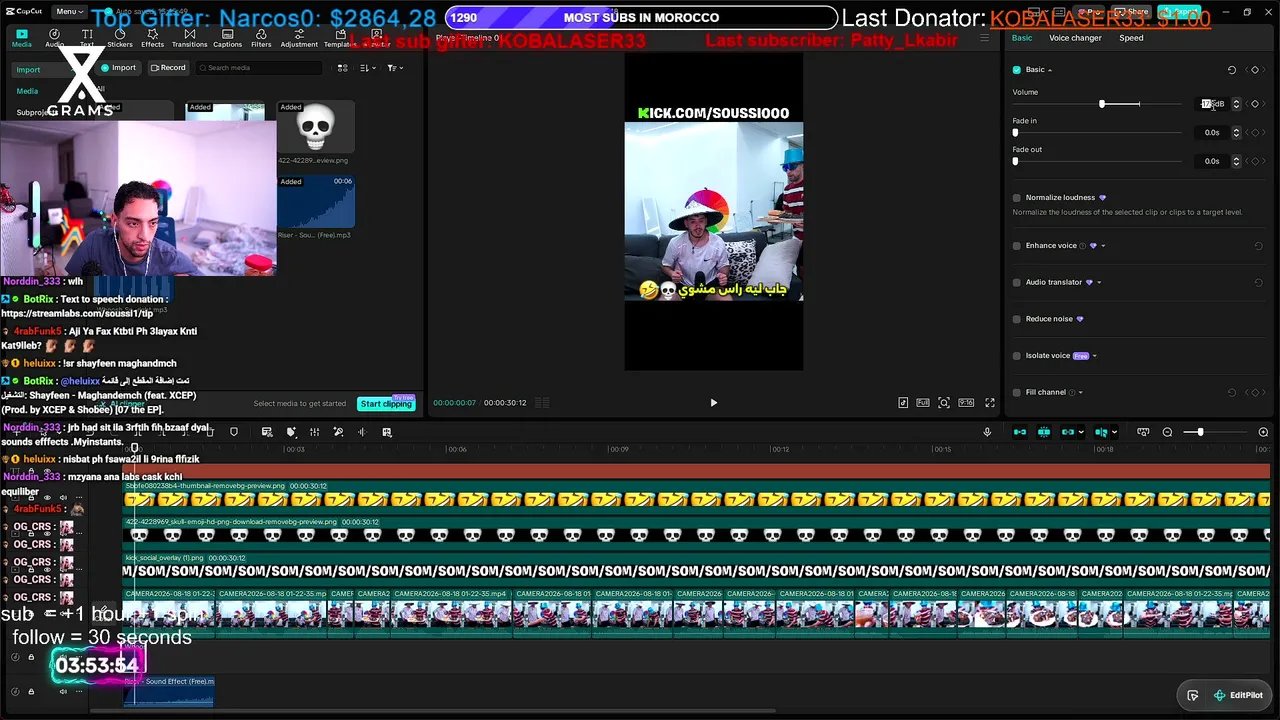Select the Riser Sound Effect audio clip

(x=168, y=690)
